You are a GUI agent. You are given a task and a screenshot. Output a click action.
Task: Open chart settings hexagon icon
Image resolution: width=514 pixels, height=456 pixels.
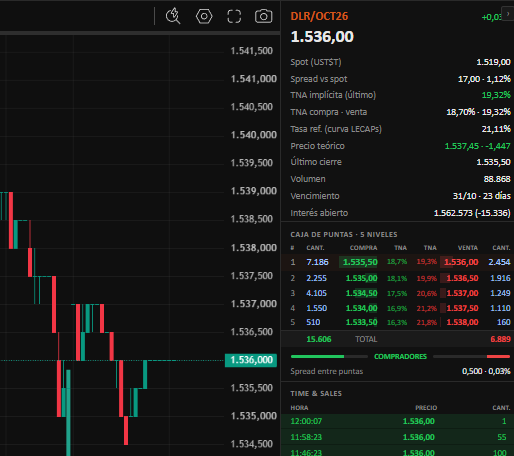tap(204, 16)
